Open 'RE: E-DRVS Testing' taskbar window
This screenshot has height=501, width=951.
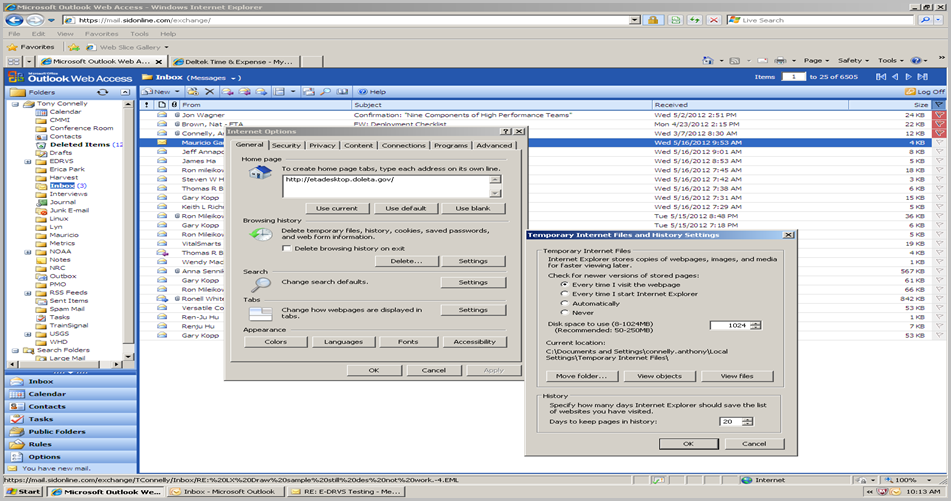pos(346,492)
